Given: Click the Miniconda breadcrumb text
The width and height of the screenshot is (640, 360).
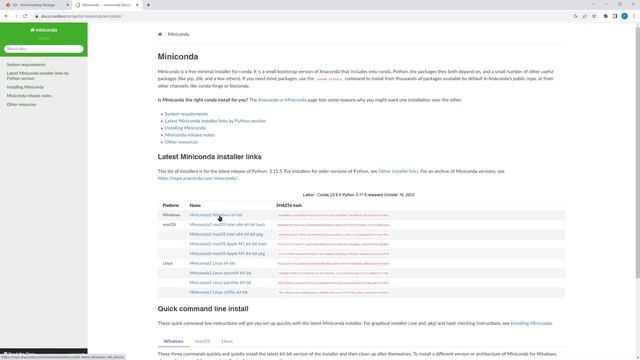Looking at the screenshot, I should point(178,34).
